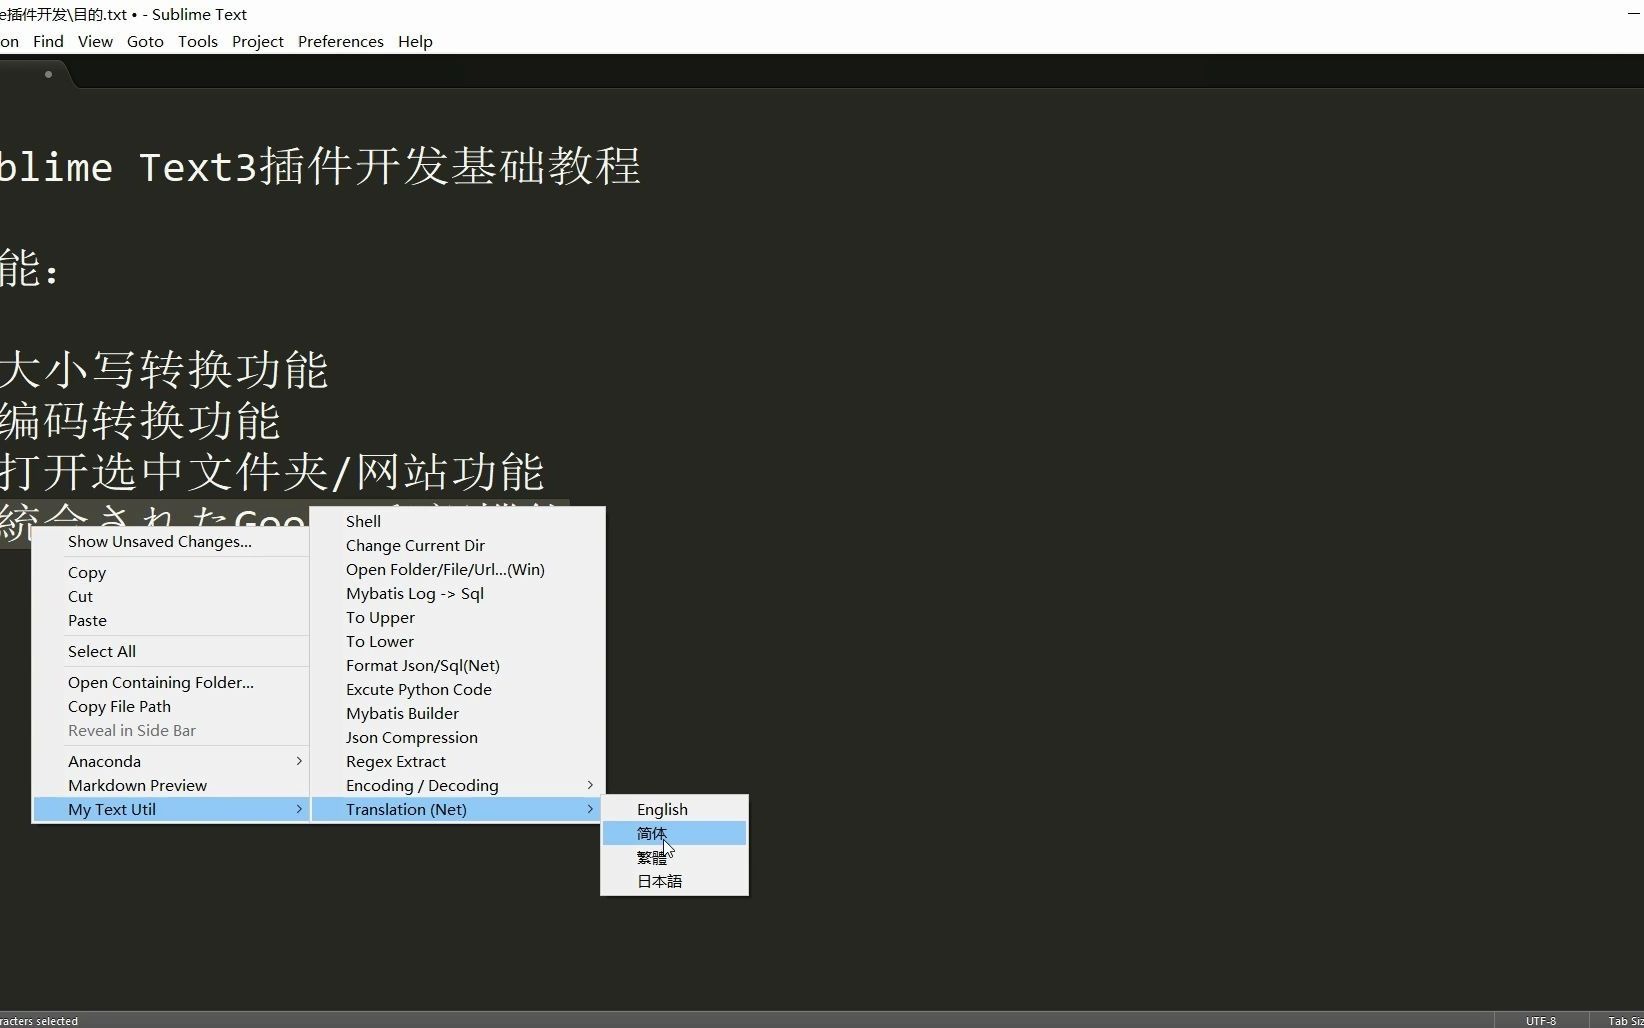Screen dimensions: 1644x1028
Task: Choose Copy File Path entry
Action: coord(171,706)
